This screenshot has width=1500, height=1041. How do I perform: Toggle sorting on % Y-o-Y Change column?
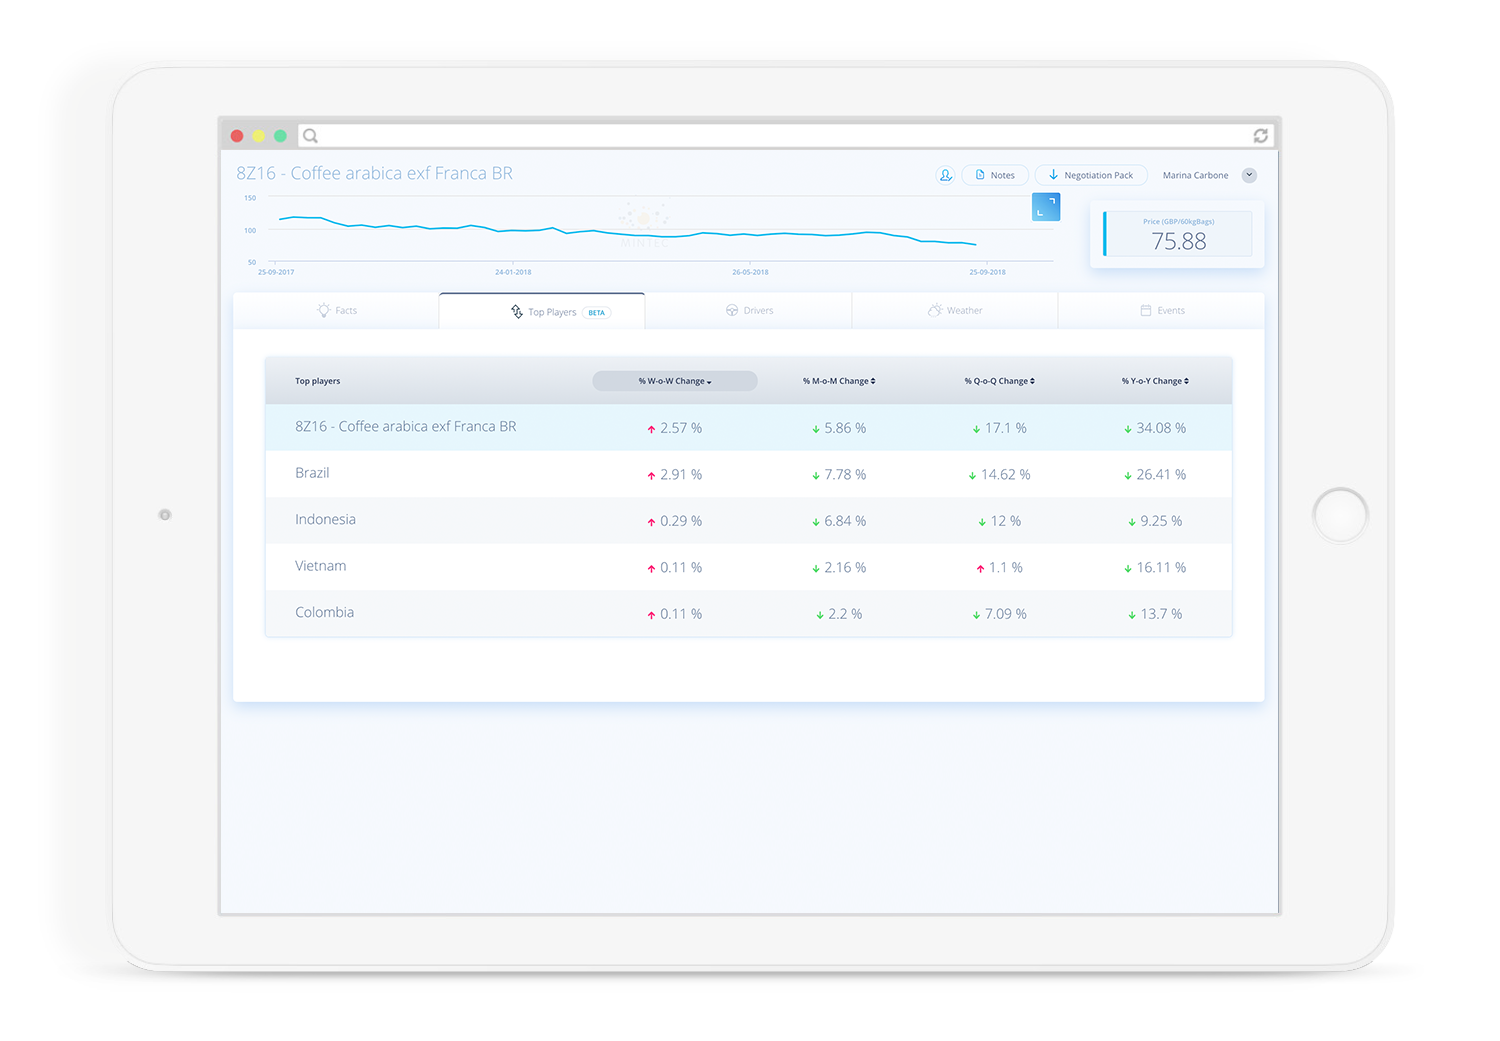1186,380
